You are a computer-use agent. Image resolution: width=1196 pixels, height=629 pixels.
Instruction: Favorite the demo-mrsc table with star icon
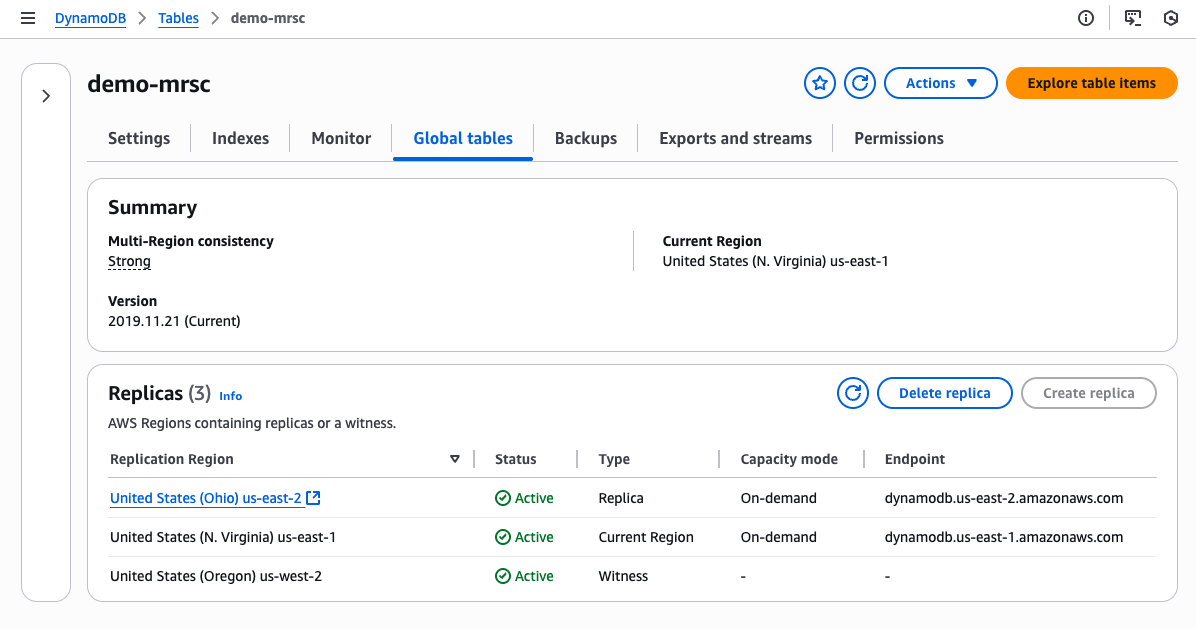(x=820, y=83)
